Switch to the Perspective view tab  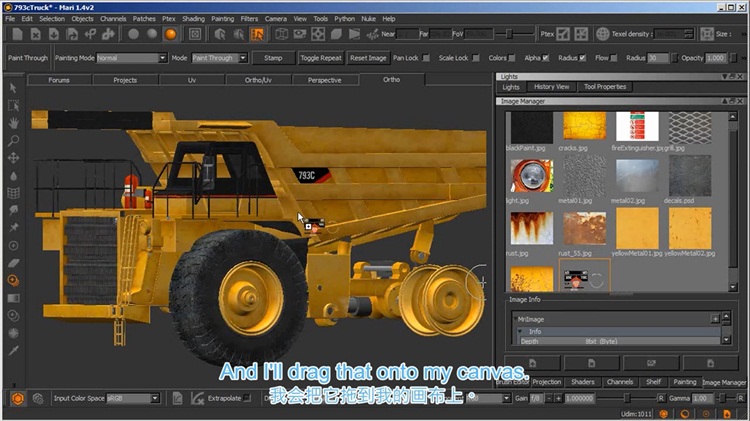tap(325, 80)
